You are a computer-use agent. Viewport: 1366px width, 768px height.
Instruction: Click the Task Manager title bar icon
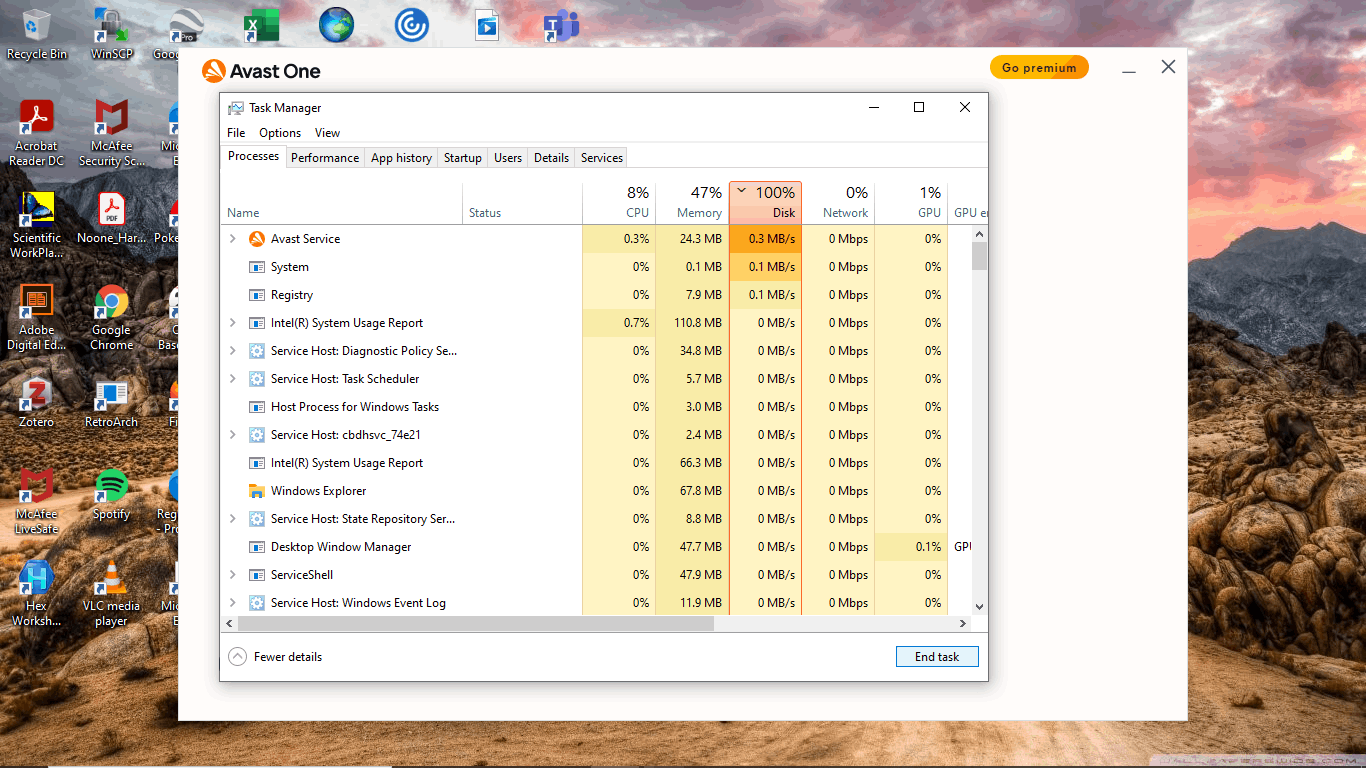[x=236, y=108]
